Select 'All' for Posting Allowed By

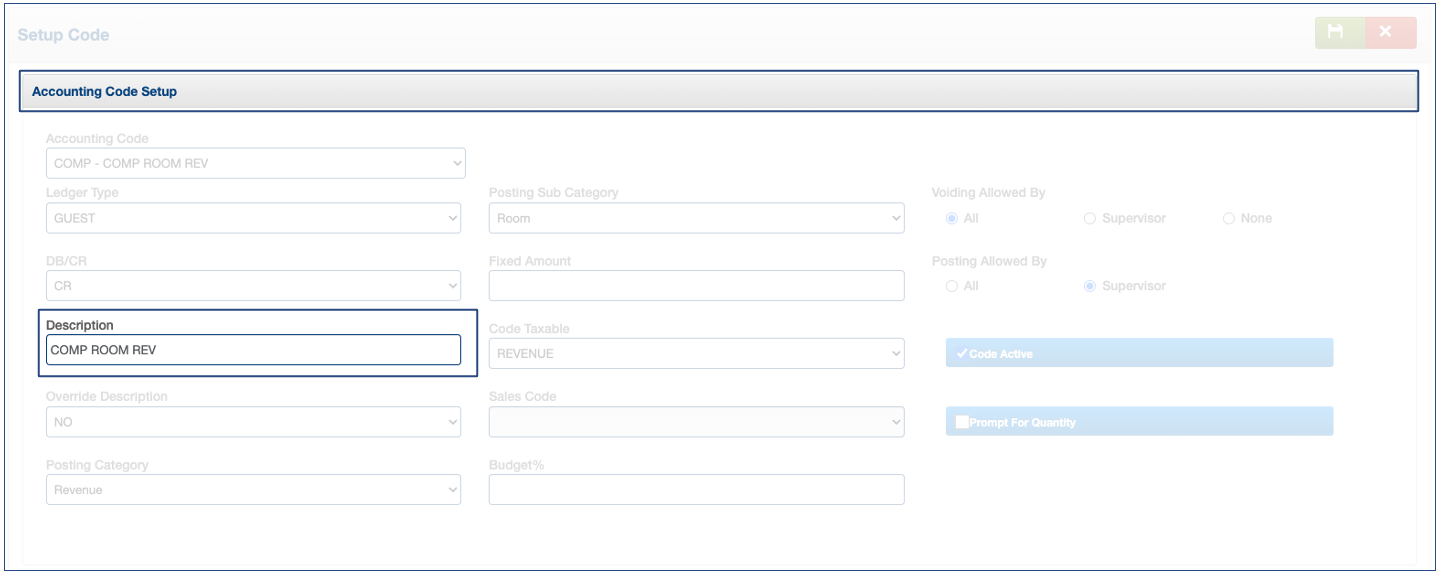(951, 286)
